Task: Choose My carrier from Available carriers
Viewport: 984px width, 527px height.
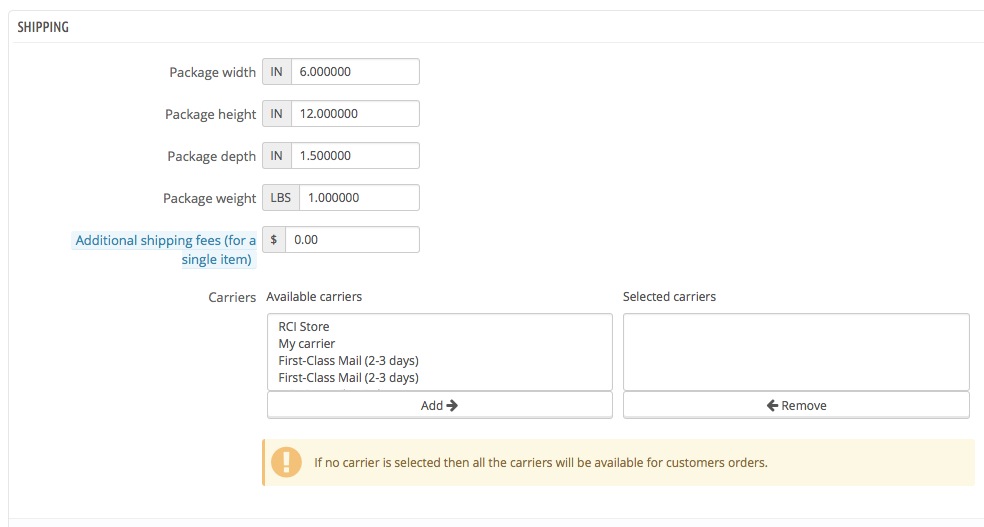Action: point(307,344)
